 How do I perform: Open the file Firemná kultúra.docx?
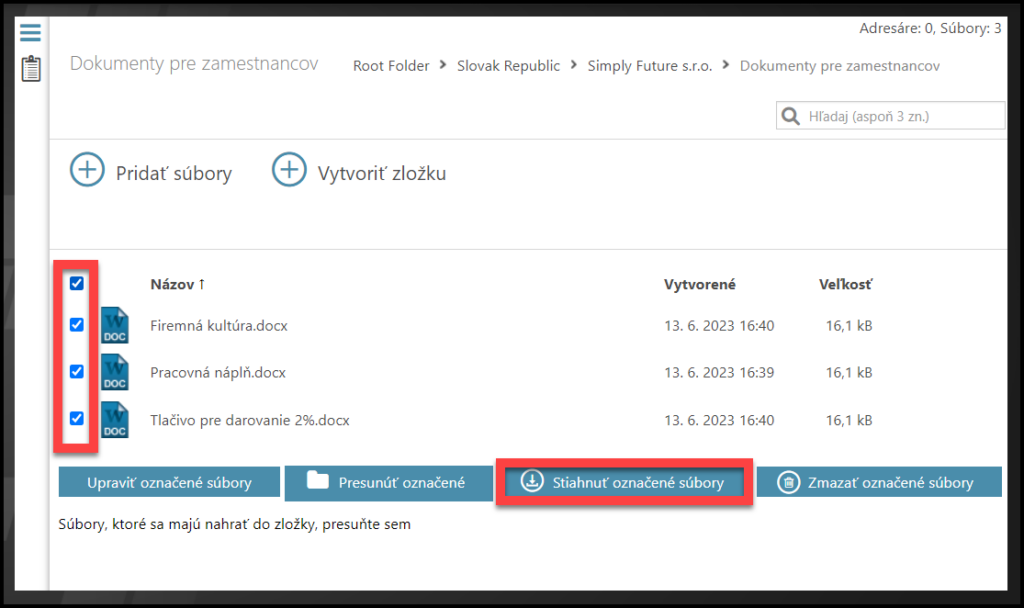pyautogui.click(x=219, y=326)
